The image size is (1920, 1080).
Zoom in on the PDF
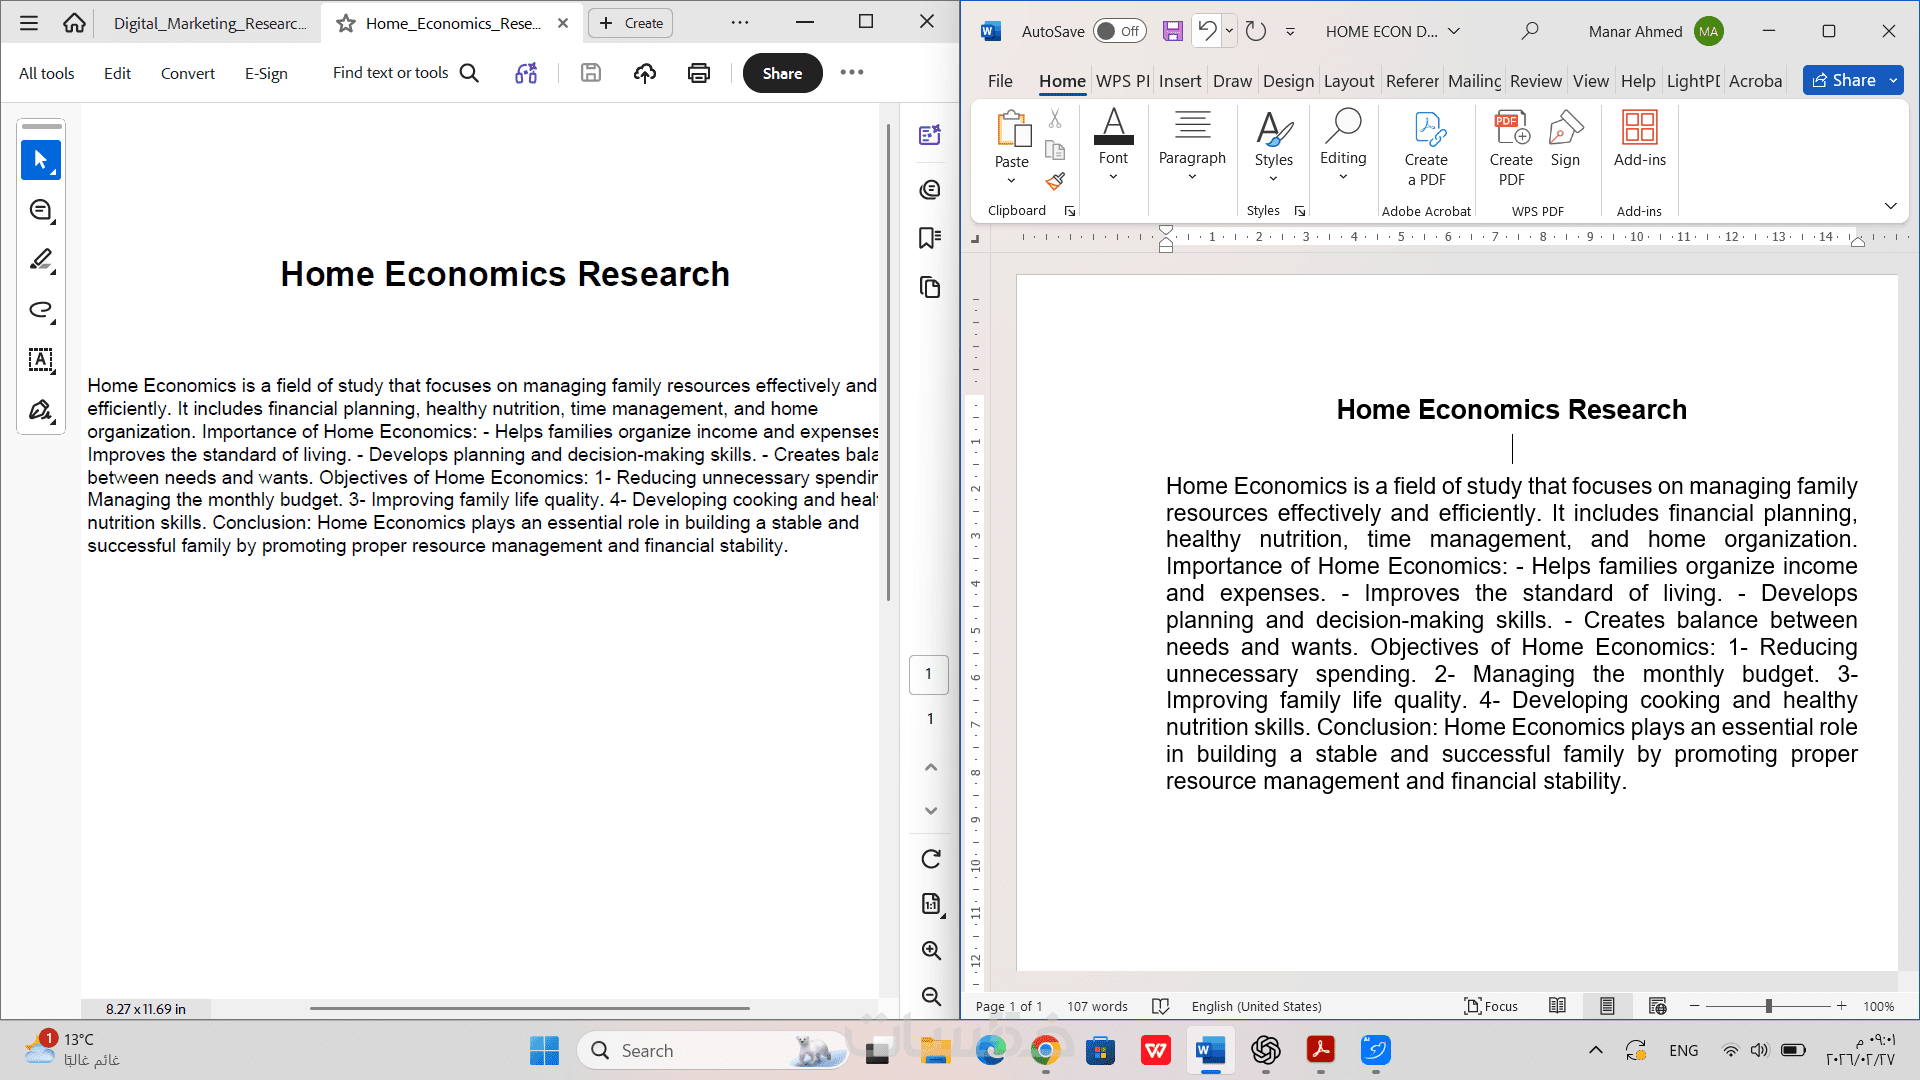(x=931, y=950)
